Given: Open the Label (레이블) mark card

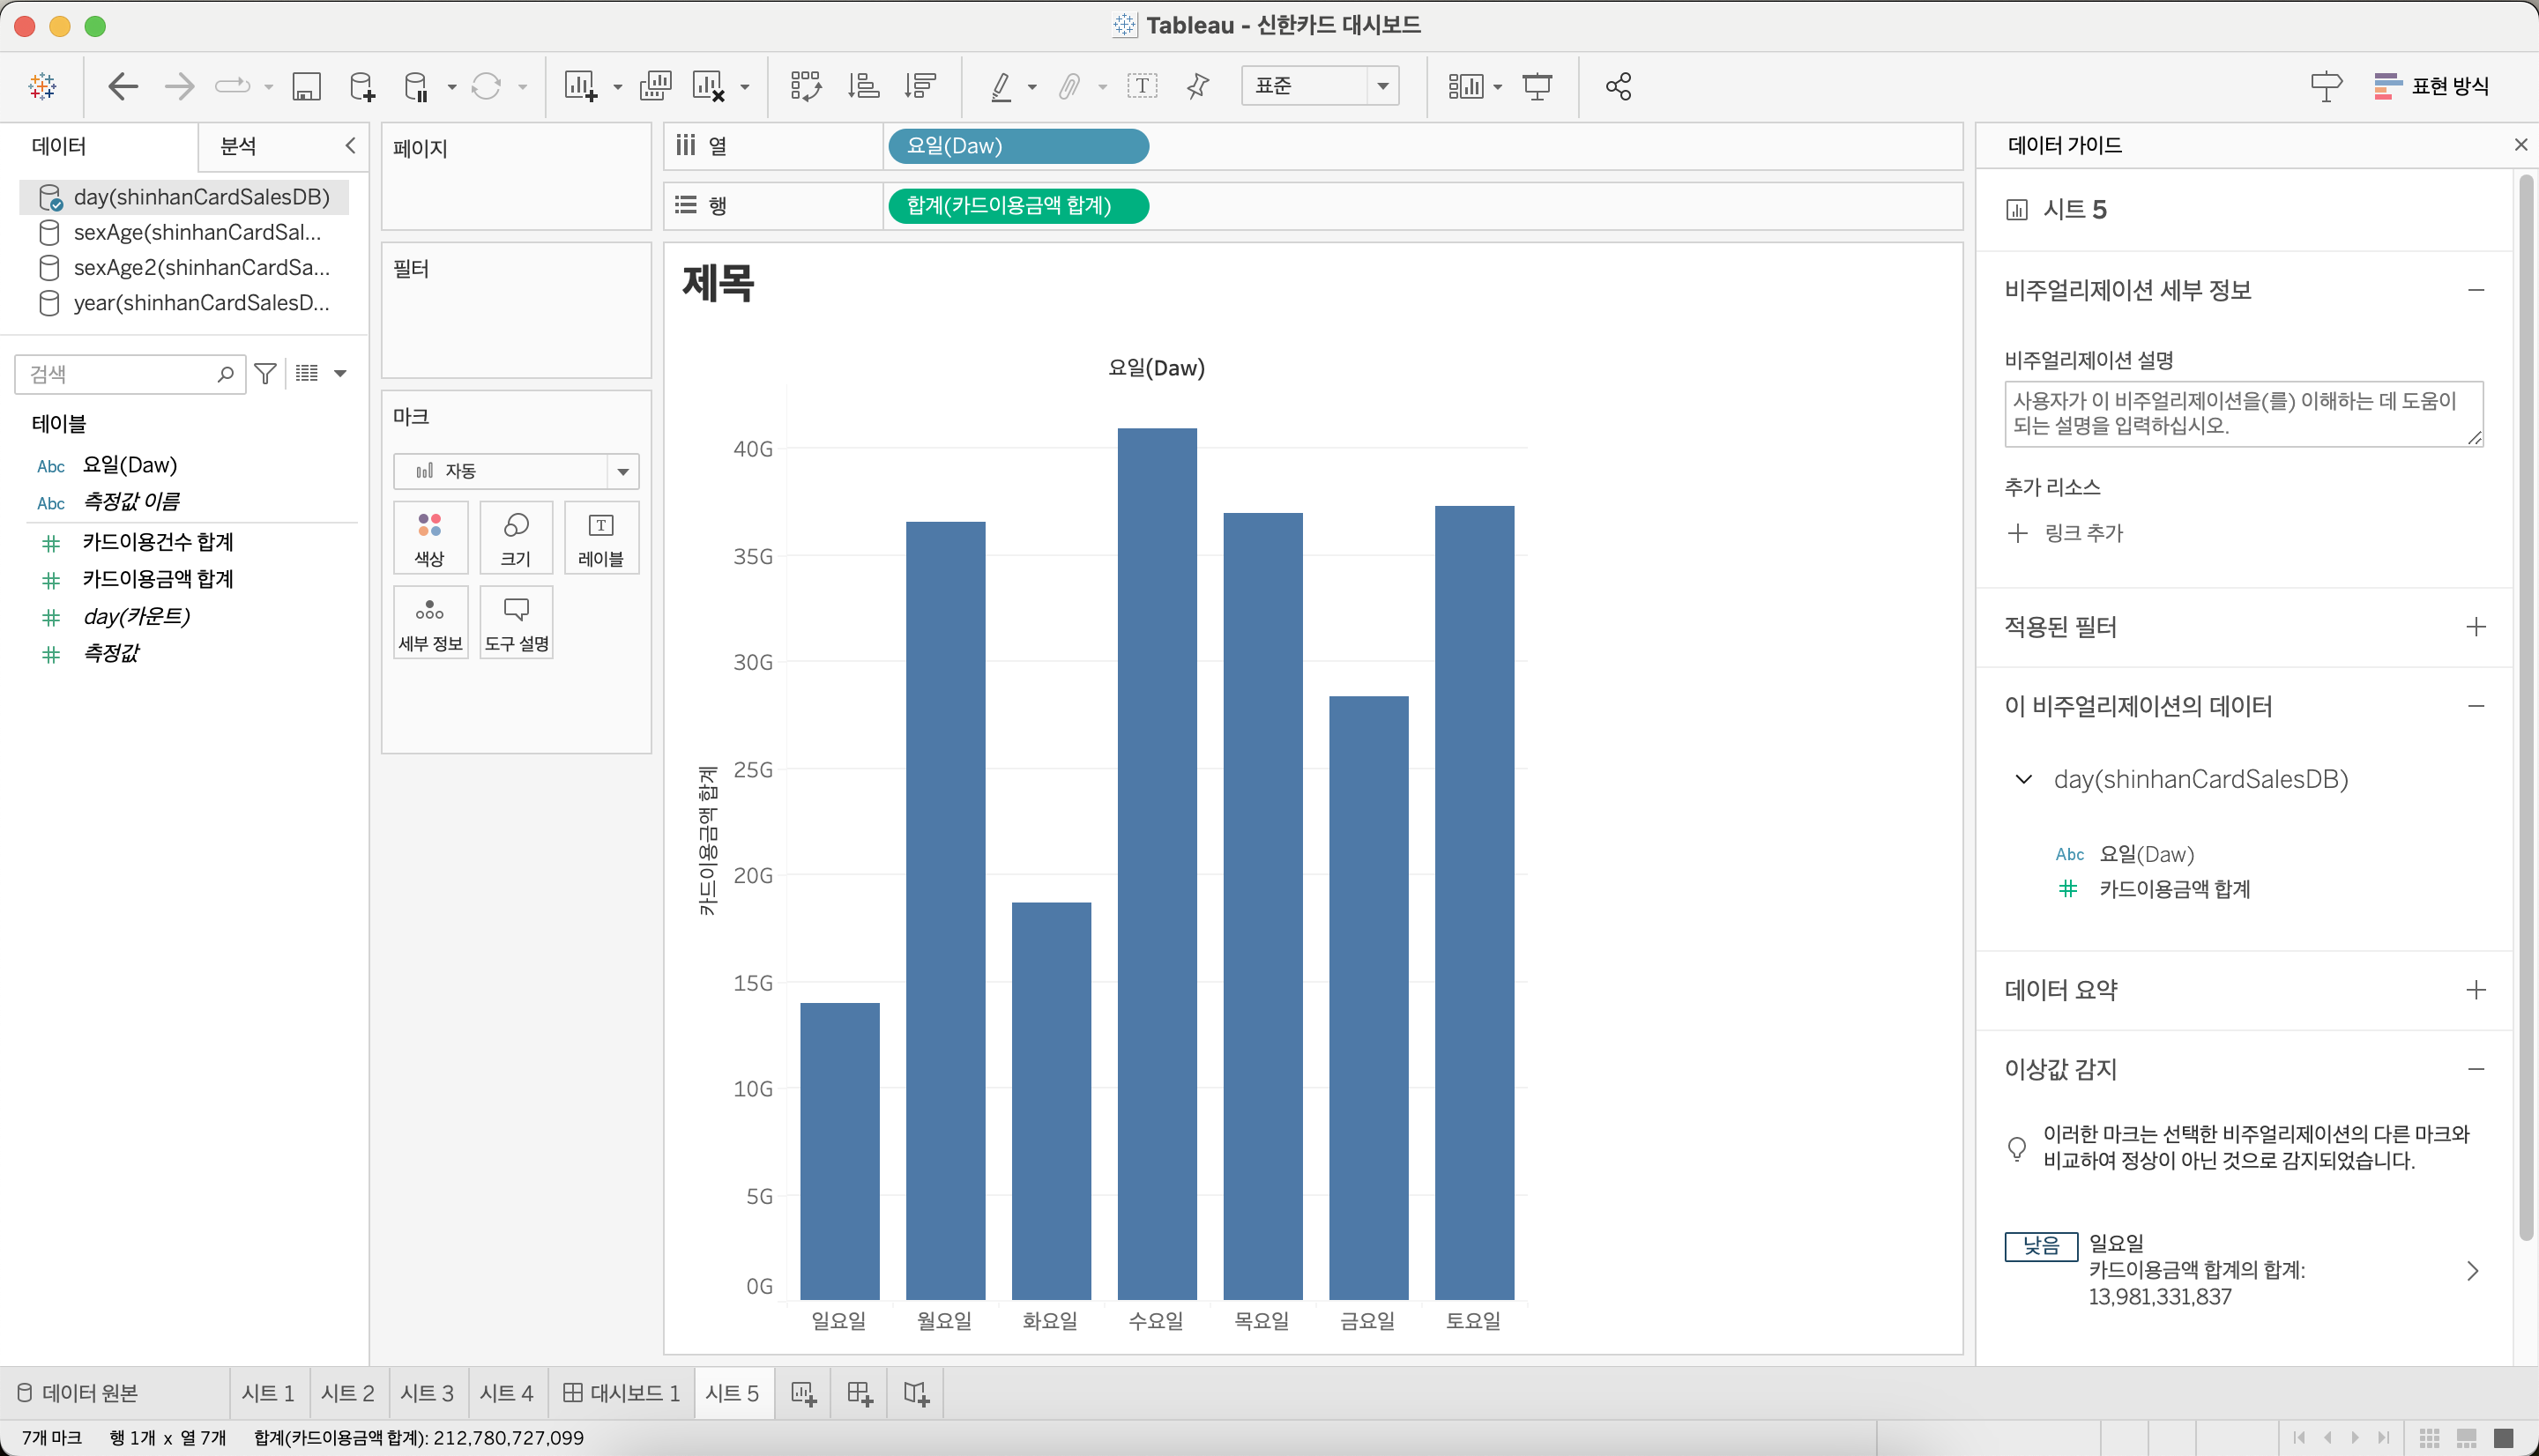Looking at the screenshot, I should pyautogui.click(x=601, y=538).
